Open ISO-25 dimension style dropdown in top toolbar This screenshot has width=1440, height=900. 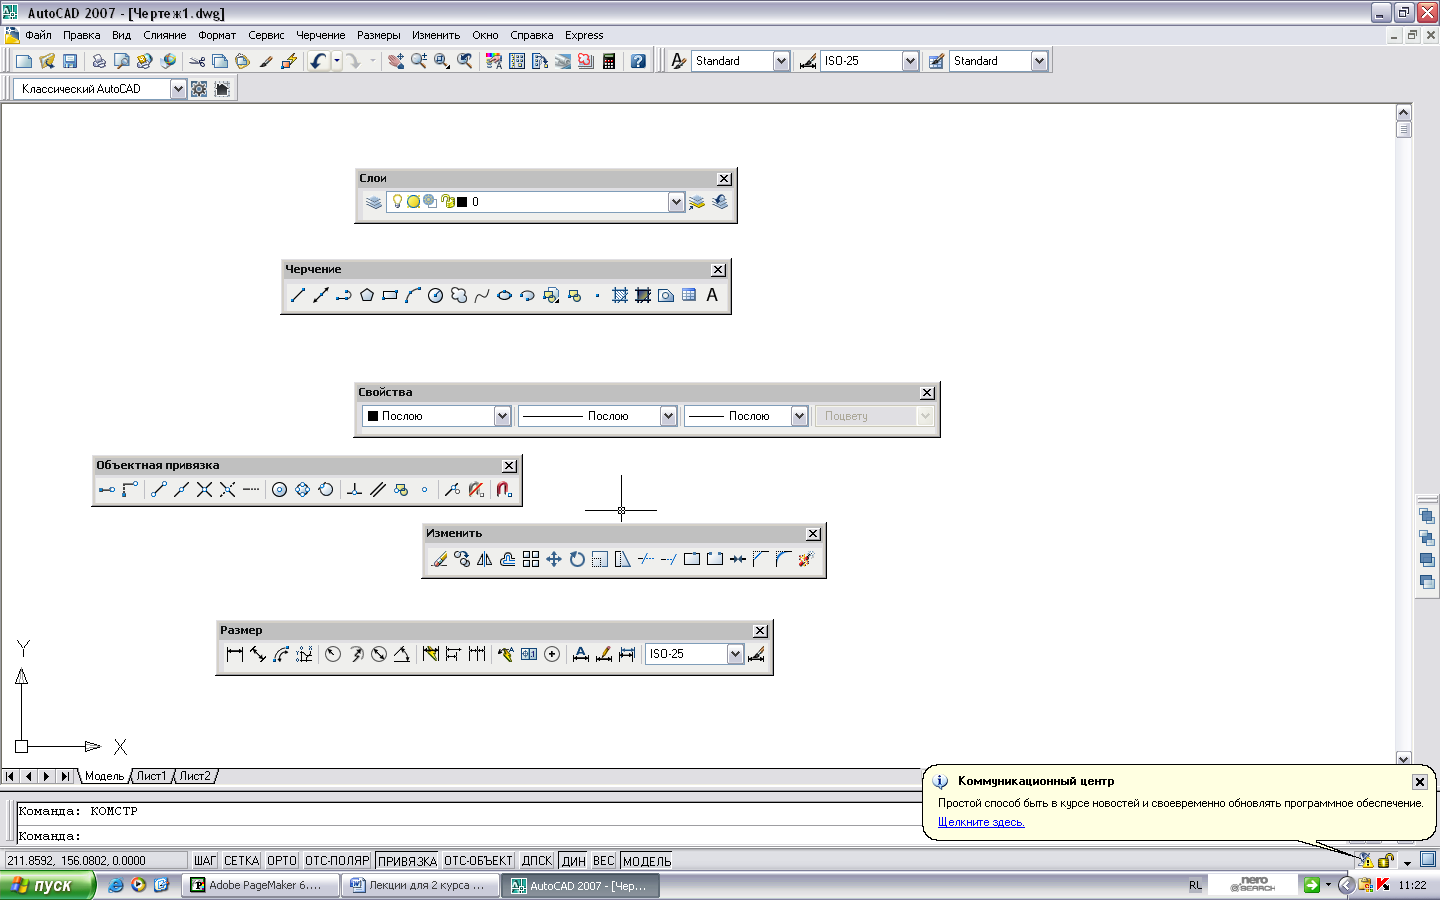click(910, 61)
